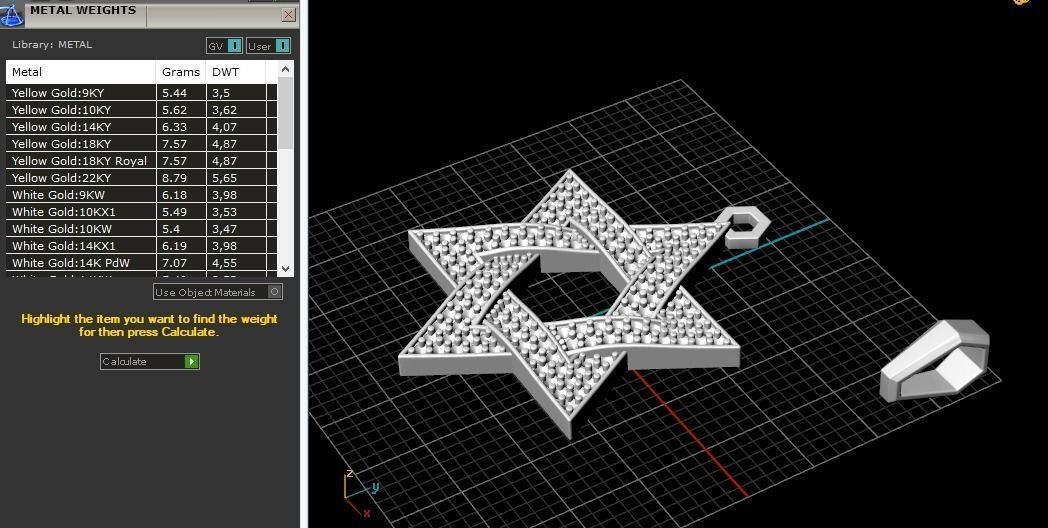
Task: Click the 3,62 DWT value
Action: tap(224, 110)
